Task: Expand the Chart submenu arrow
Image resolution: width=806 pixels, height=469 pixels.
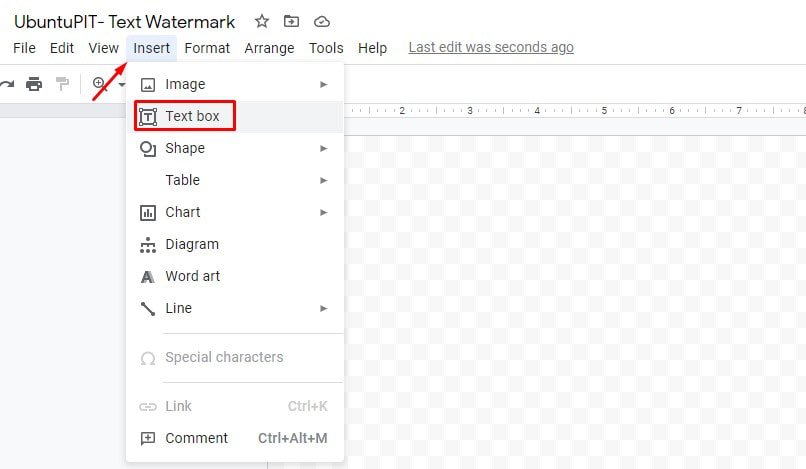Action: pos(323,212)
